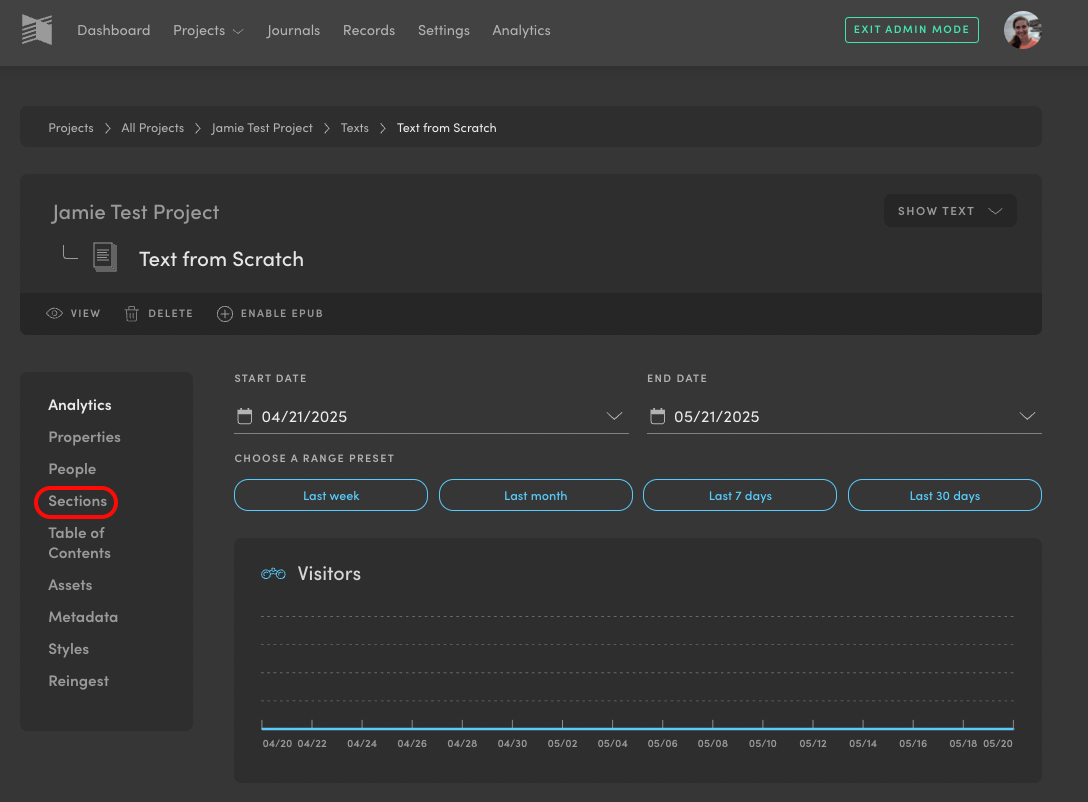Viewport: 1088px width, 802px height.
Task: Open the Projects navigation dropdown
Action: (x=208, y=31)
